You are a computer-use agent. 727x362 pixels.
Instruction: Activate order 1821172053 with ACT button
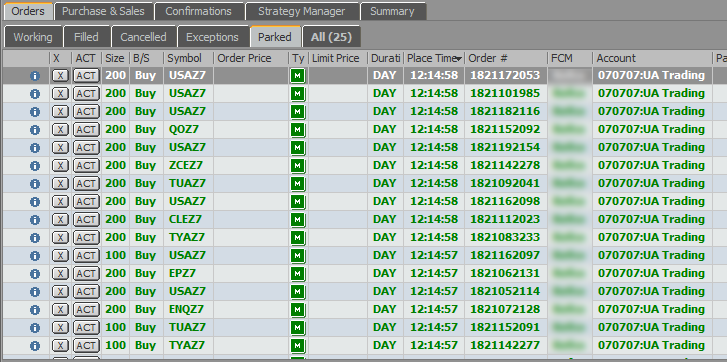pos(86,76)
